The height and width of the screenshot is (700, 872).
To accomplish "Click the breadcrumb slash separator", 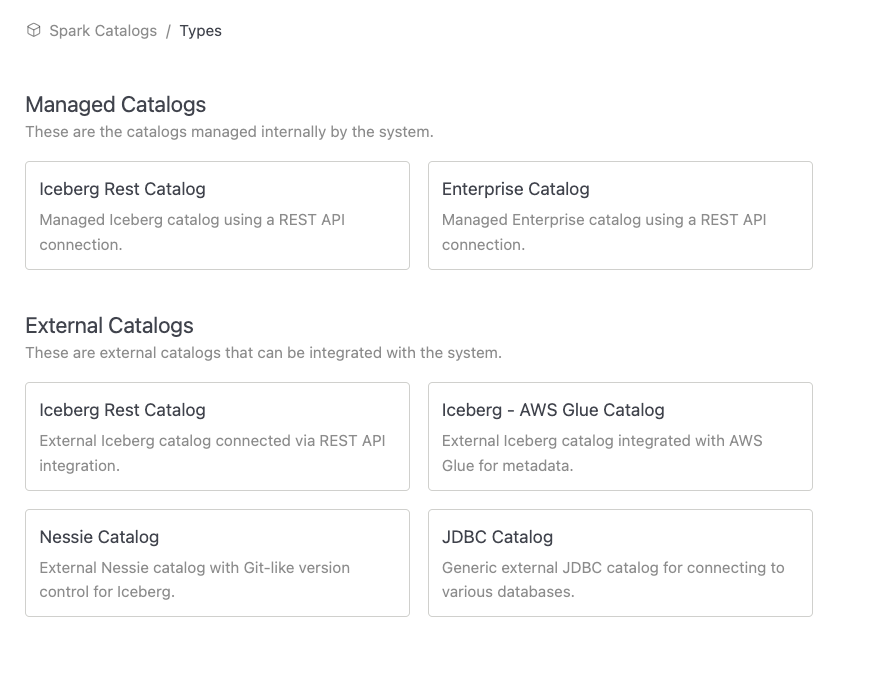I will pyautogui.click(x=166, y=31).
